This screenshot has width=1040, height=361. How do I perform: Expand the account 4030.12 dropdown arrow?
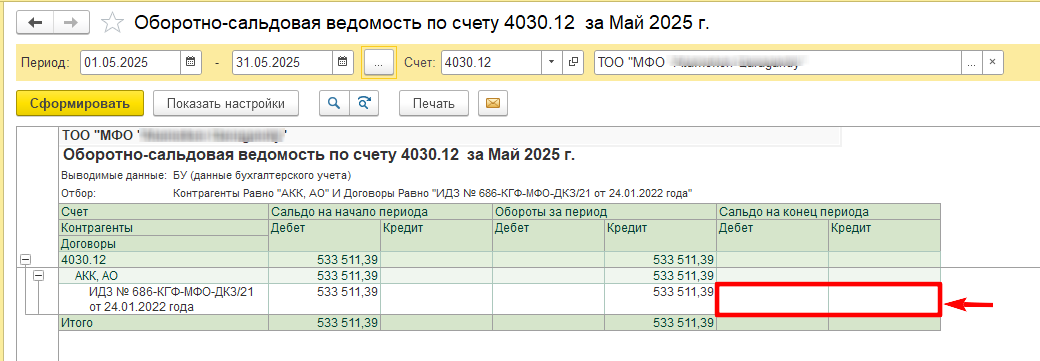point(552,63)
